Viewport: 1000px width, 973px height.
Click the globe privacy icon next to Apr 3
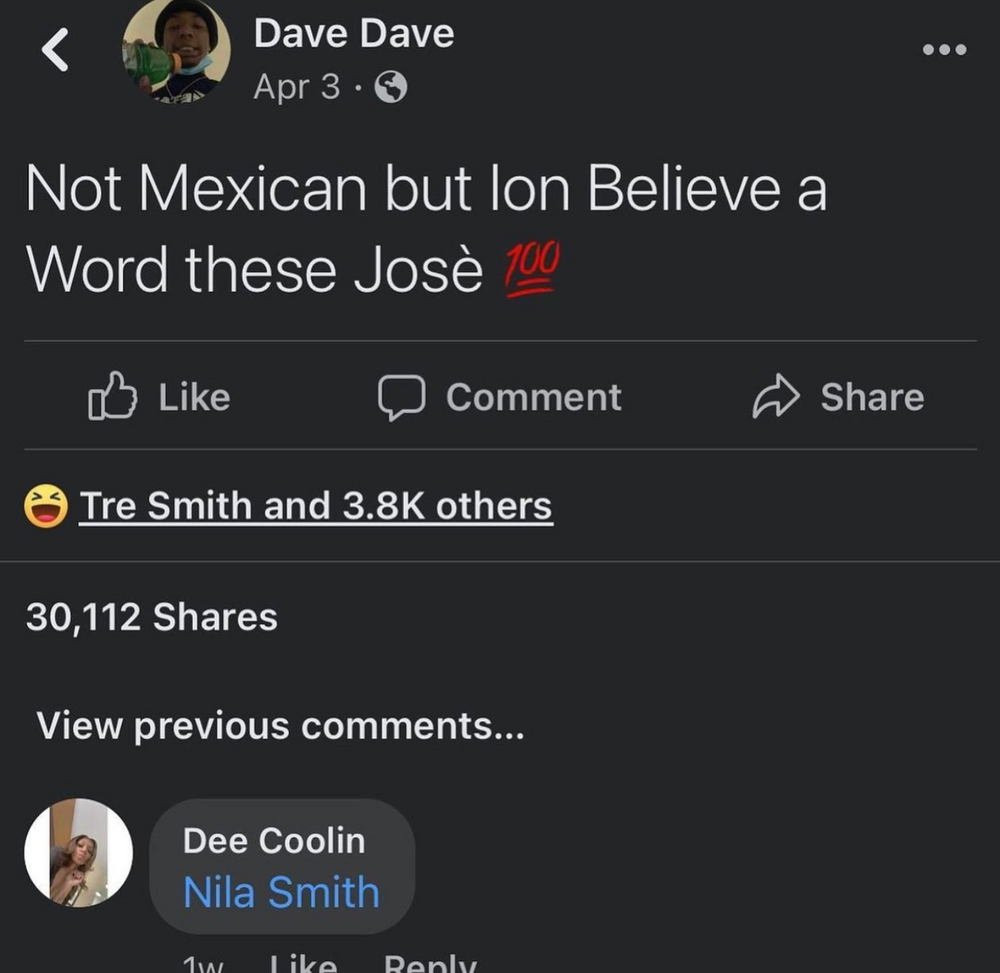click(391, 87)
